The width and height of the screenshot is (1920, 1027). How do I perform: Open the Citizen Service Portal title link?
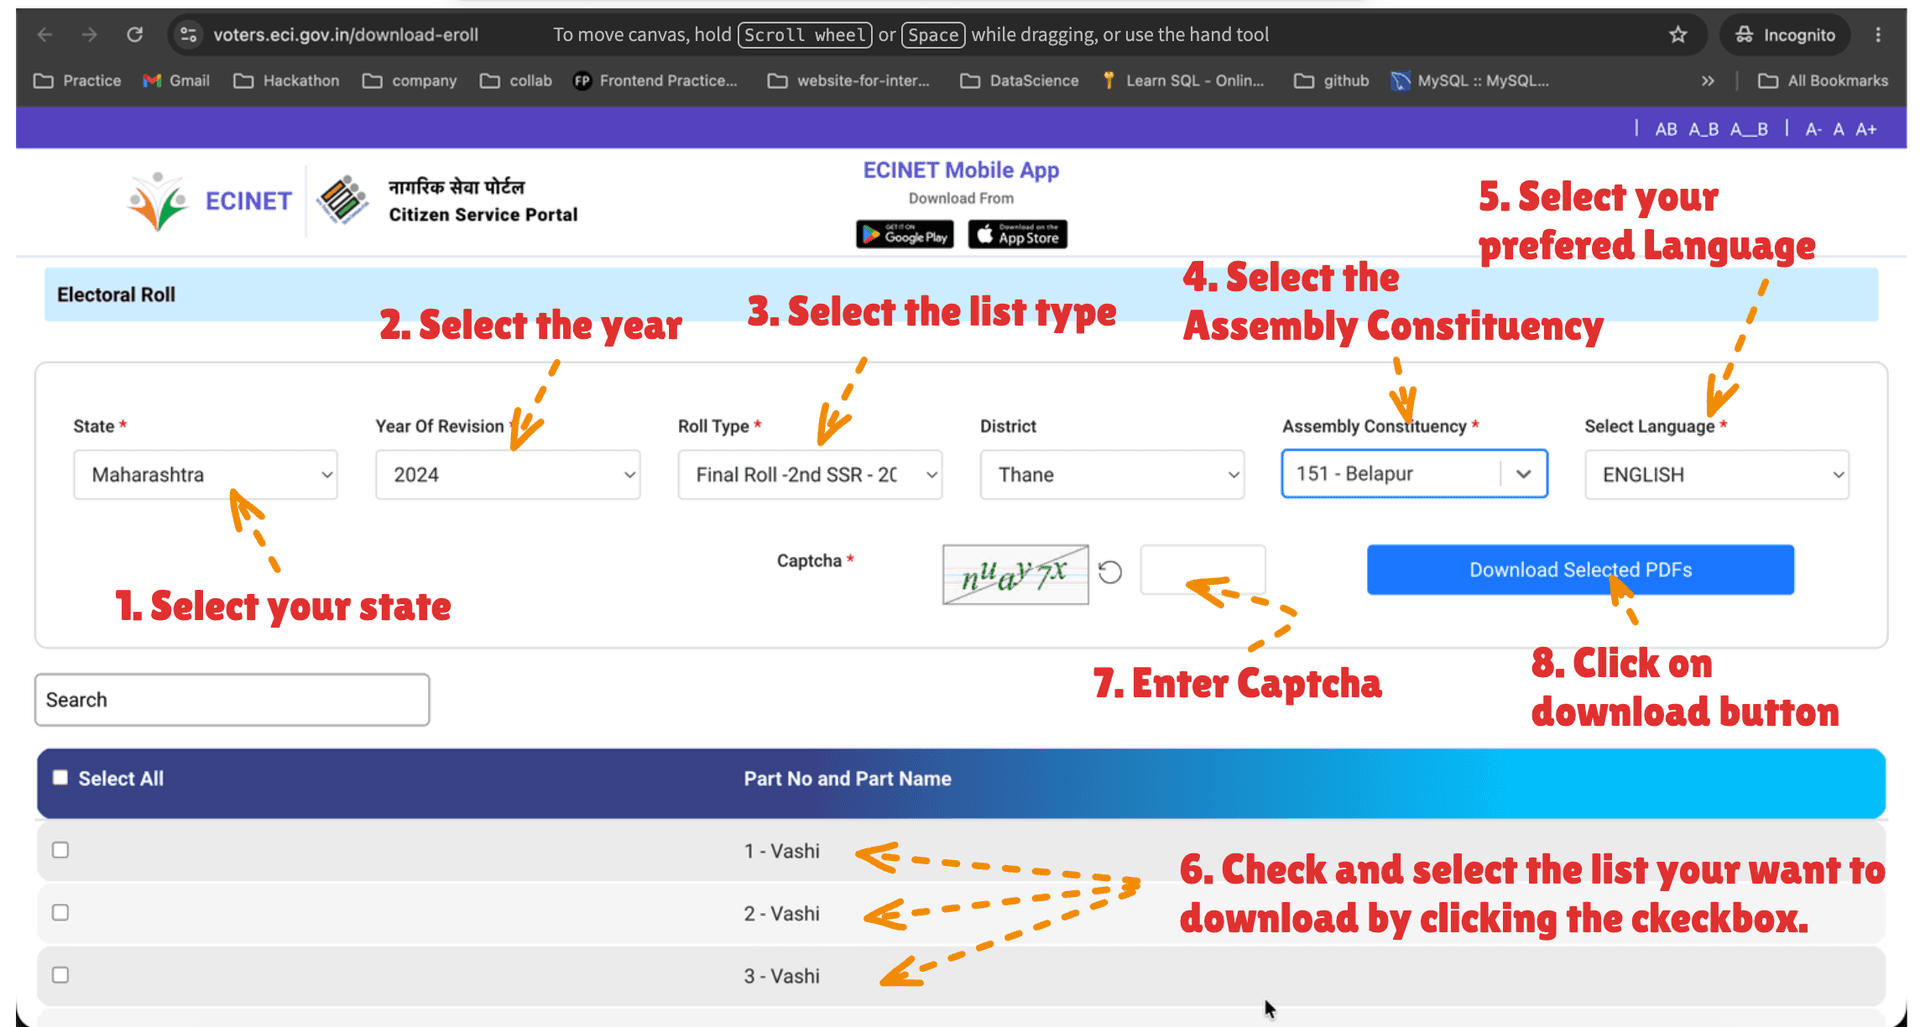pos(483,214)
